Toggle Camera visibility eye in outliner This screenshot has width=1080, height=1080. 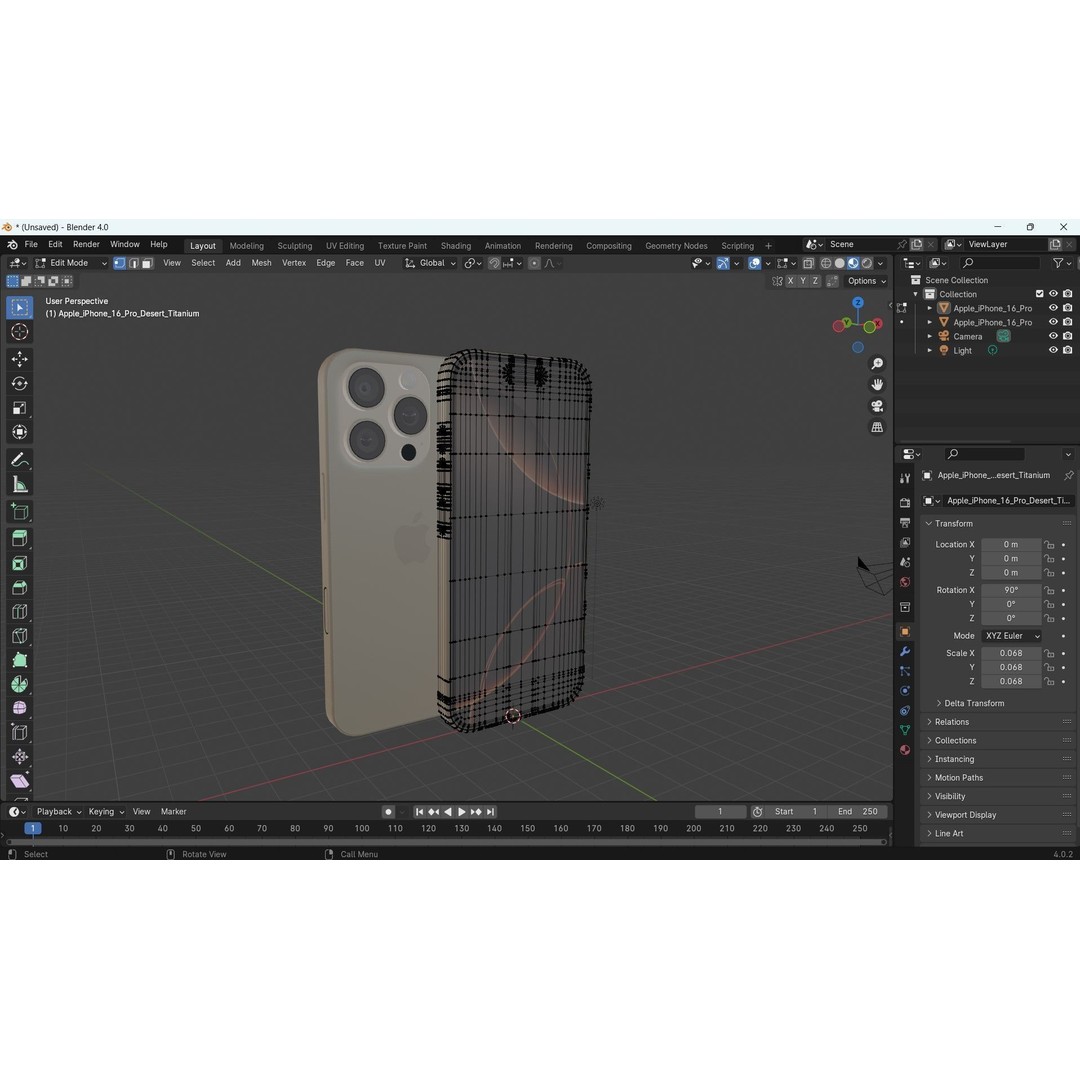click(1053, 336)
